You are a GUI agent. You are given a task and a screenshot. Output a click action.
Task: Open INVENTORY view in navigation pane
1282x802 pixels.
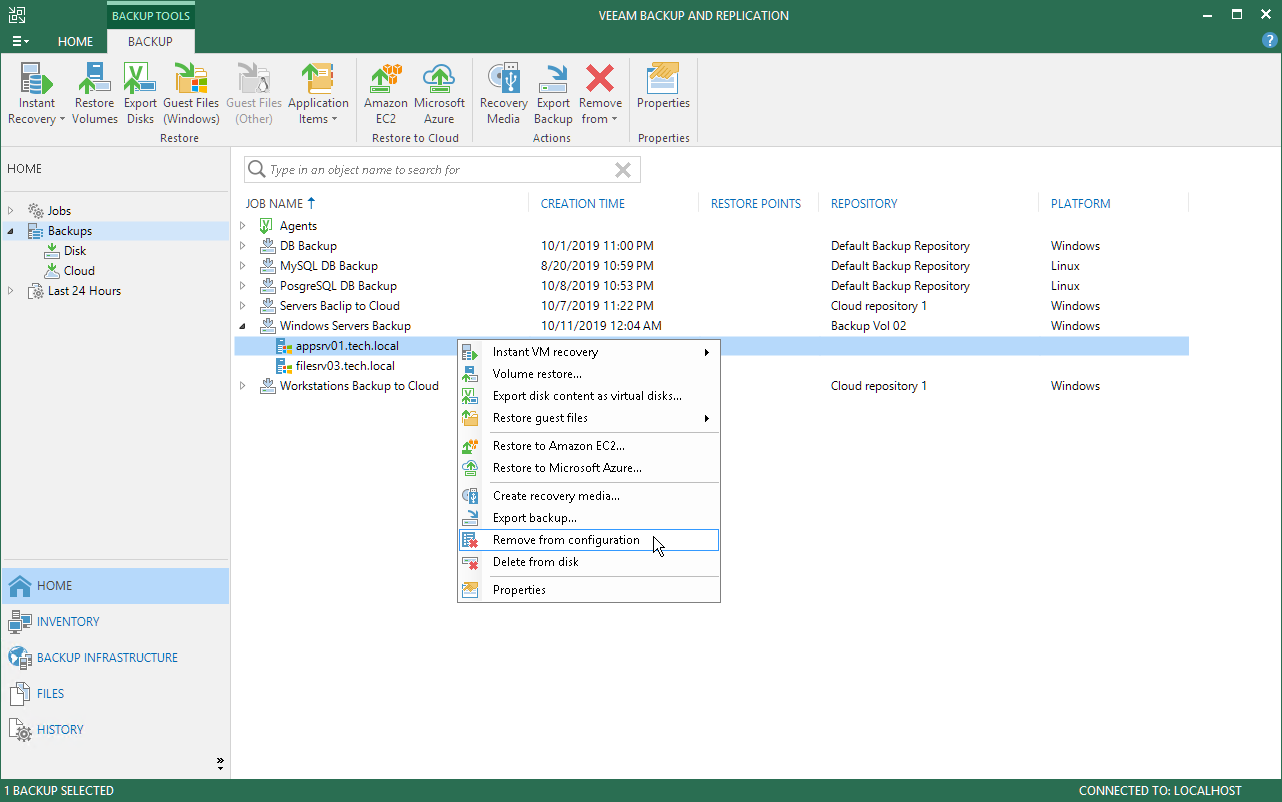point(115,622)
